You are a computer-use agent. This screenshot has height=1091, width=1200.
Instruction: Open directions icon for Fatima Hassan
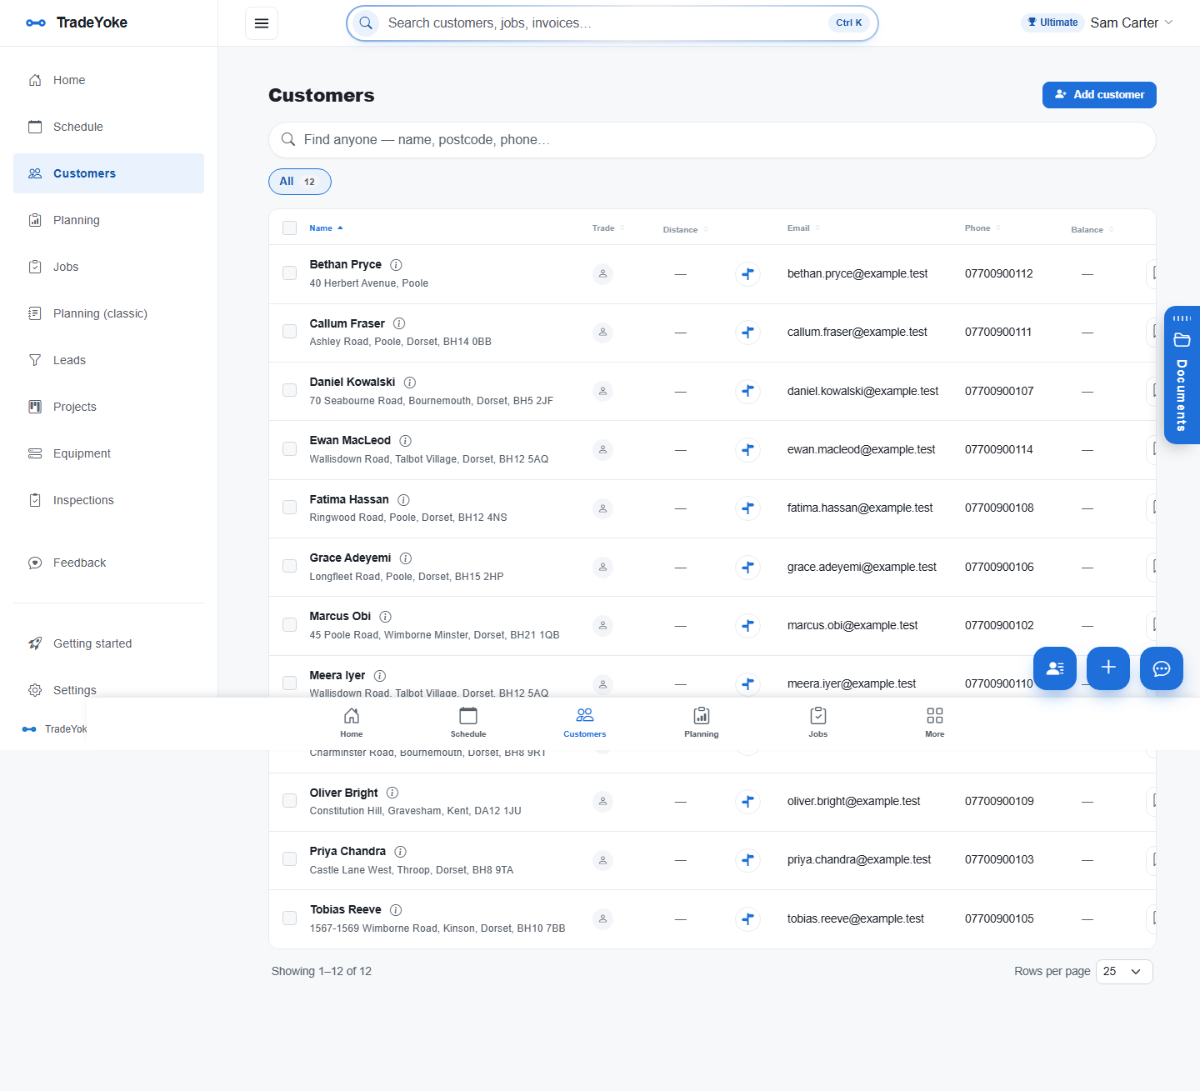(x=748, y=508)
